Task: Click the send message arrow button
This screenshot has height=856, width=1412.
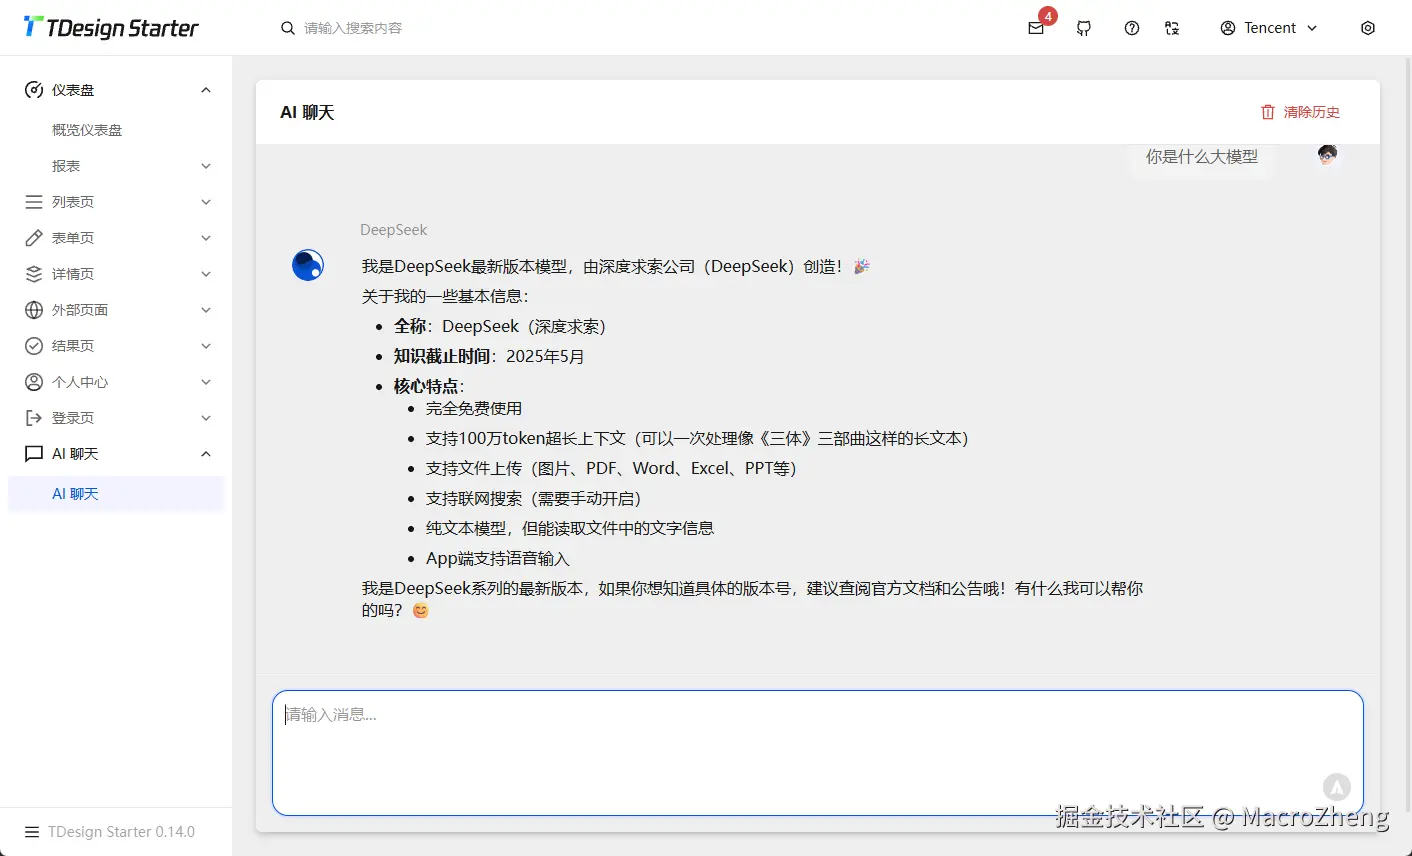Action: (1337, 787)
